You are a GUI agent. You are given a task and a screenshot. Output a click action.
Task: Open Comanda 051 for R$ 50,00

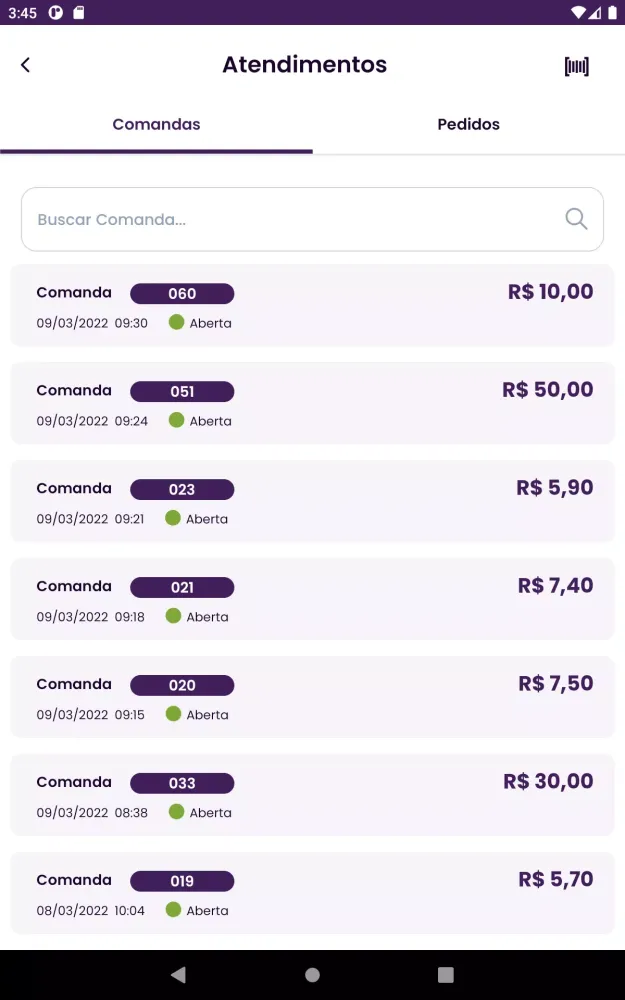312,403
